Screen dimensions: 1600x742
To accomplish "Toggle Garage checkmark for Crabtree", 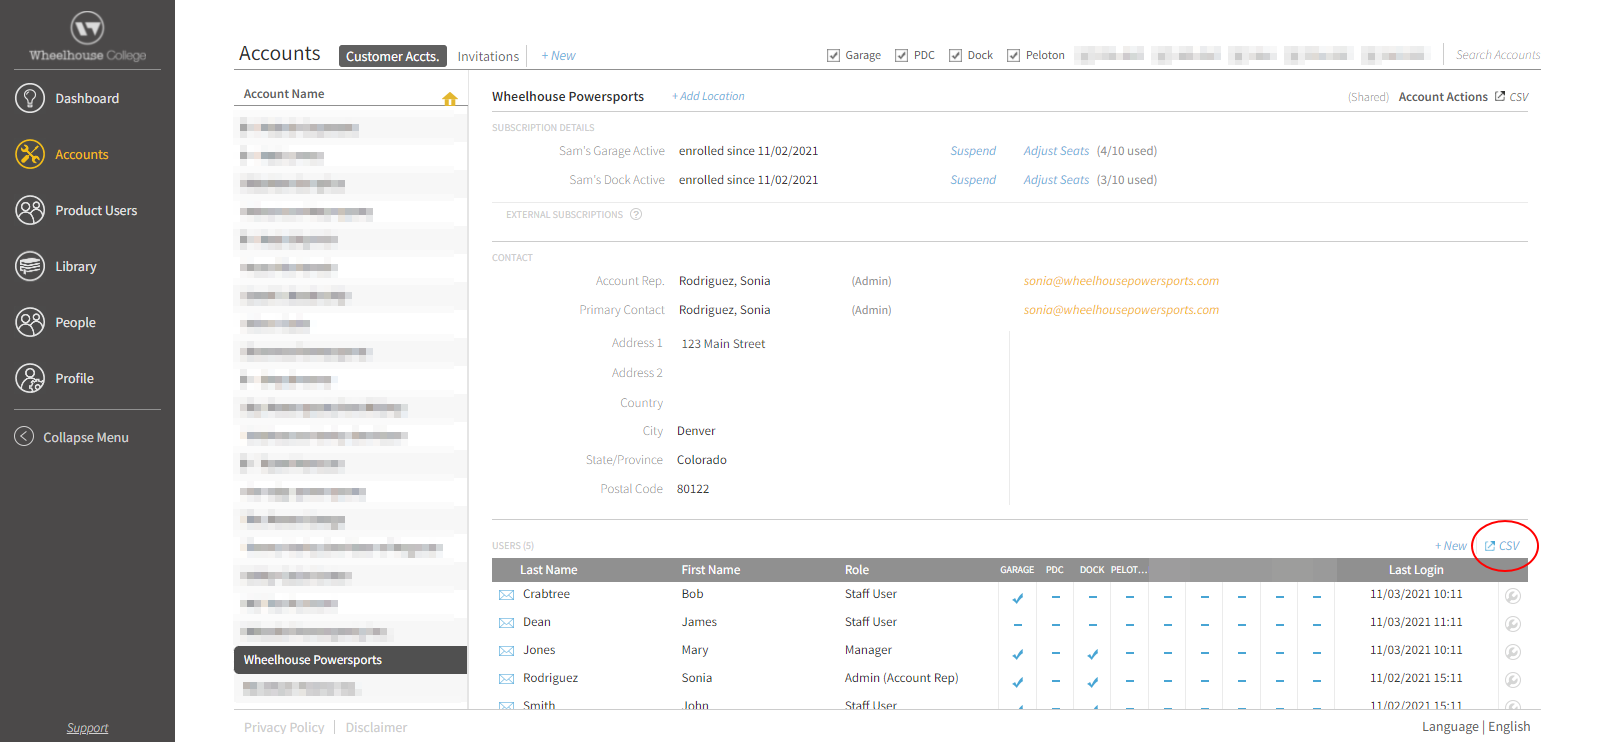I will click(1018, 598).
